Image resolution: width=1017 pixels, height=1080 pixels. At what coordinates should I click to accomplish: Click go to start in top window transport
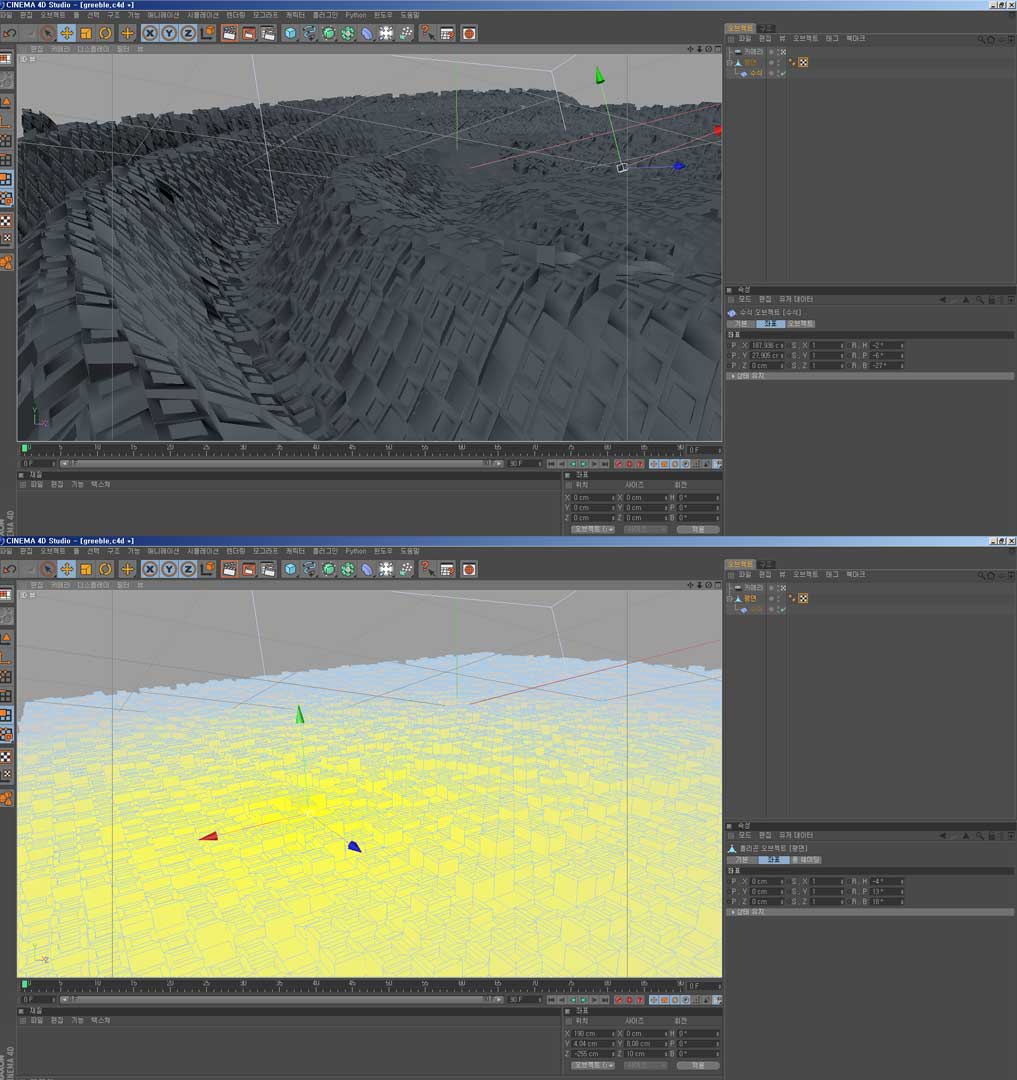(551, 464)
